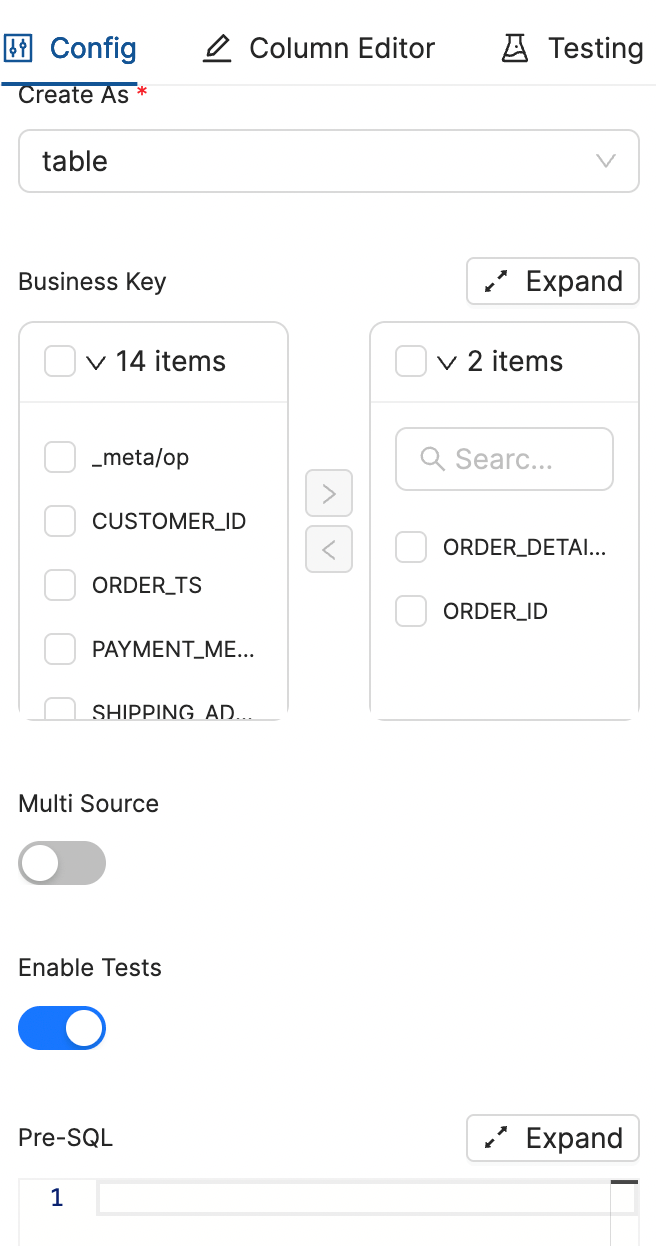Enable the Multi Source toggle
The width and height of the screenshot is (656, 1246).
click(62, 862)
